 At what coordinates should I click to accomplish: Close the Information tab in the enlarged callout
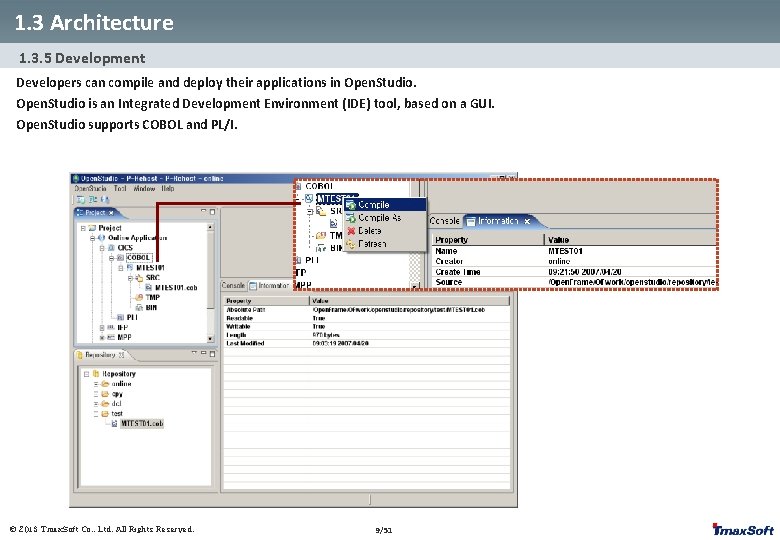pyautogui.click(x=527, y=221)
